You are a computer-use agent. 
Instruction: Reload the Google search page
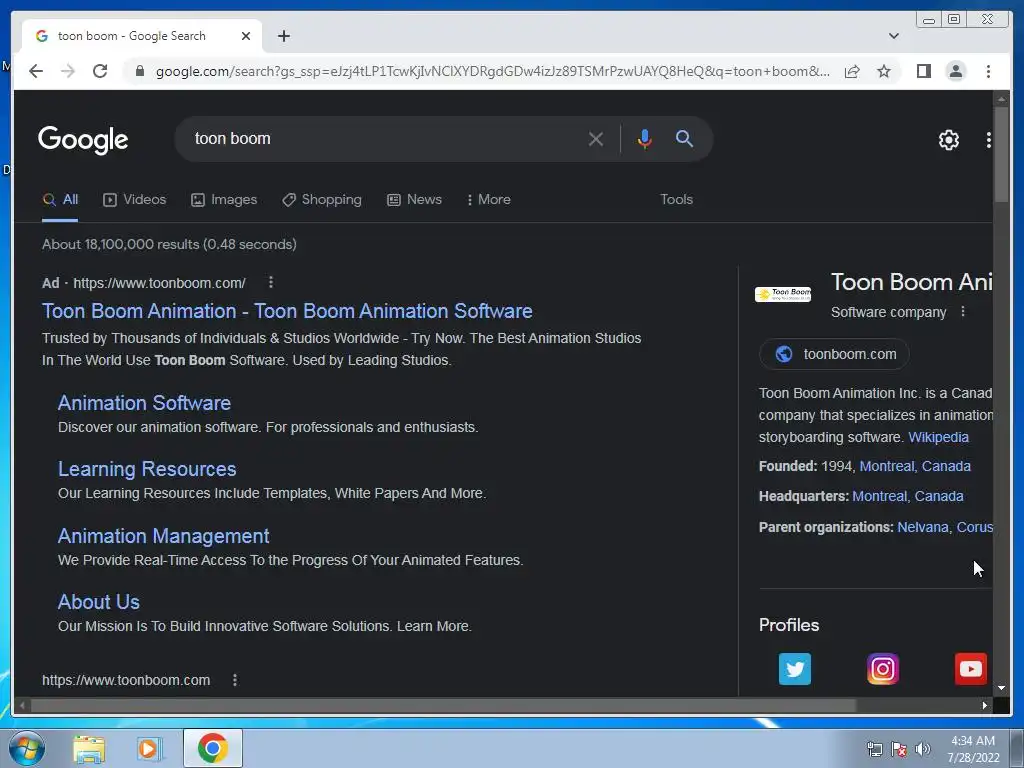pyautogui.click(x=100, y=71)
